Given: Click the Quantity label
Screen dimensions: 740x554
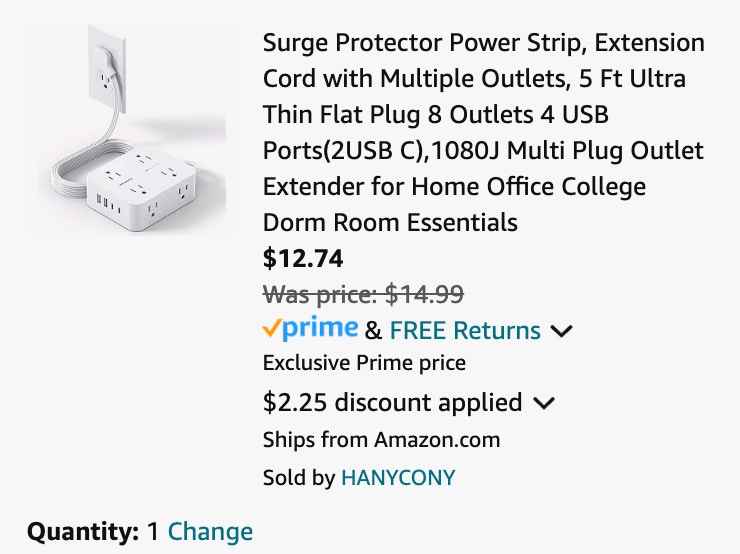Looking at the screenshot, I should point(83,532).
